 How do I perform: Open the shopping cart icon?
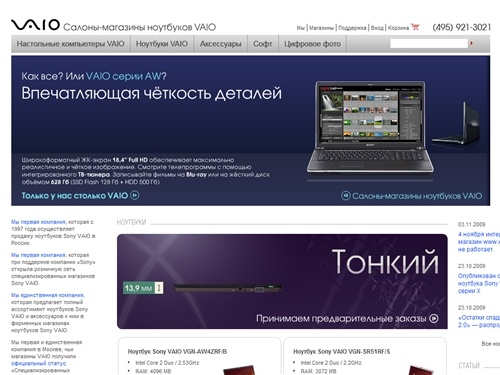point(415,27)
